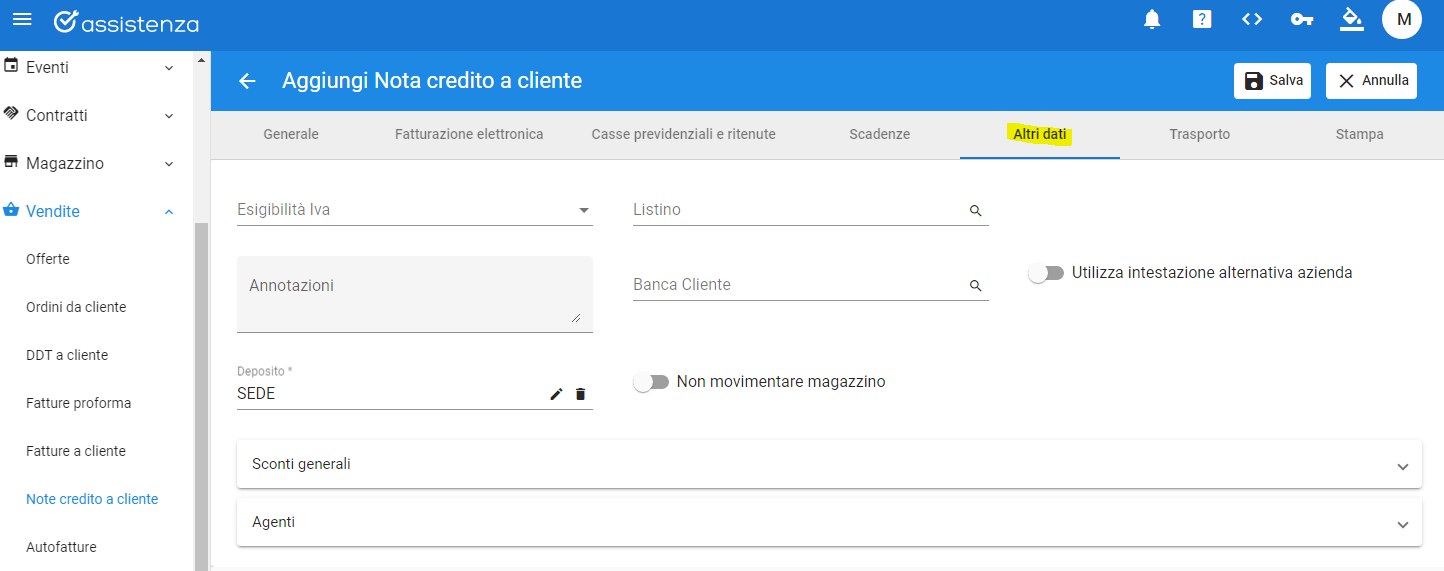Click the Magazzino store icon
The height and width of the screenshot is (571, 1444).
[12, 162]
